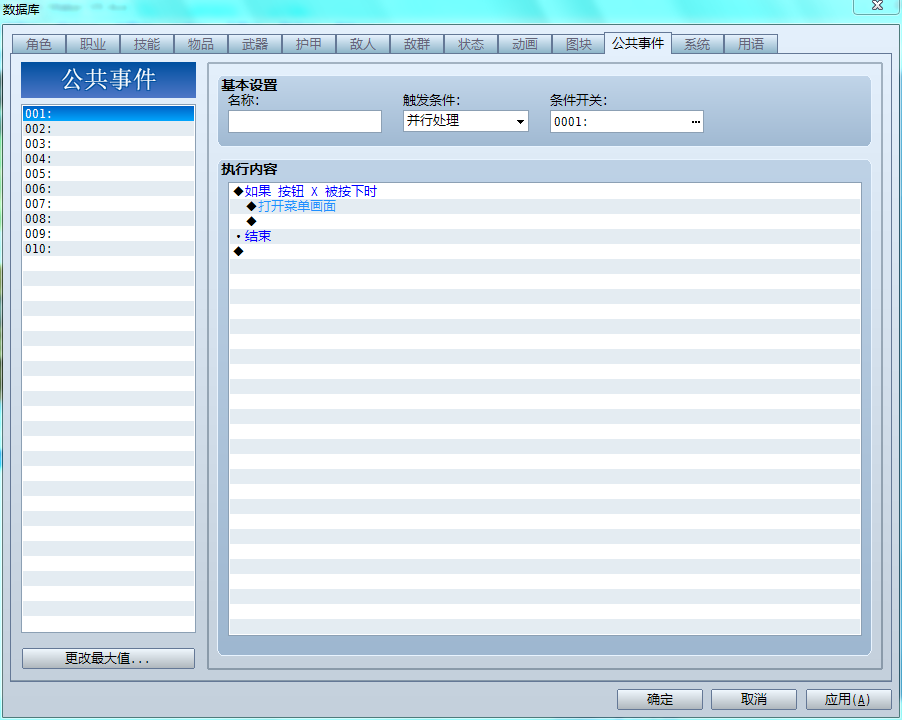Screen dimensions: 902x720
Task: Select common event 010 in list
Action: click(x=108, y=248)
